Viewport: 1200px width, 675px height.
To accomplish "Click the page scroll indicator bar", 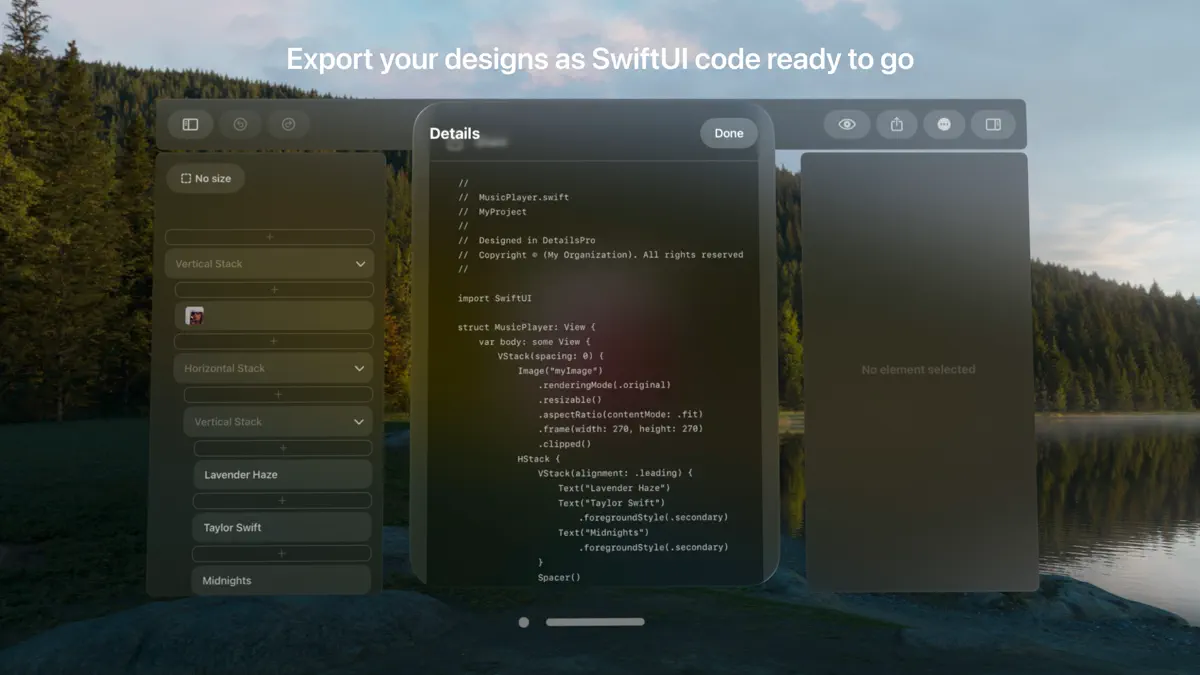I will tap(595, 621).
